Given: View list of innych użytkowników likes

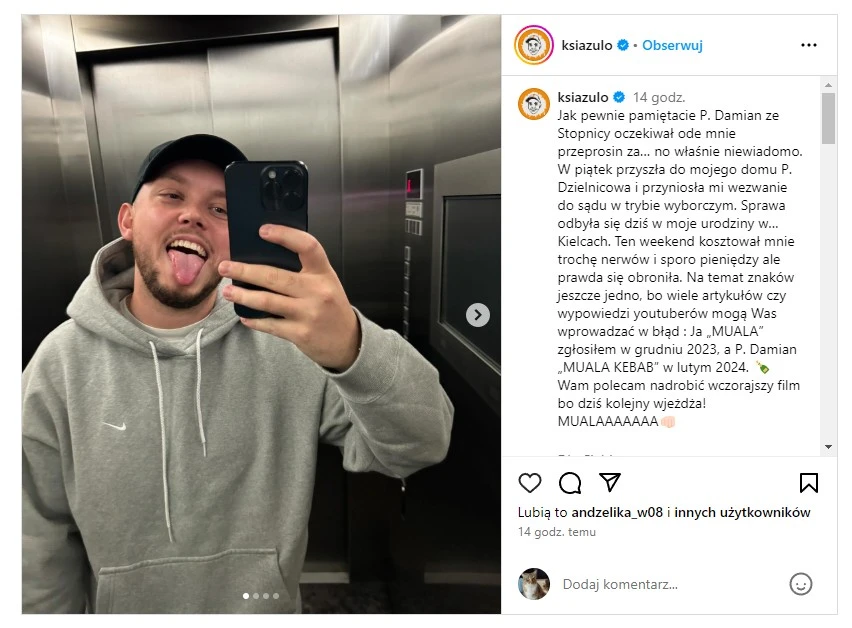Looking at the screenshot, I should (x=742, y=512).
